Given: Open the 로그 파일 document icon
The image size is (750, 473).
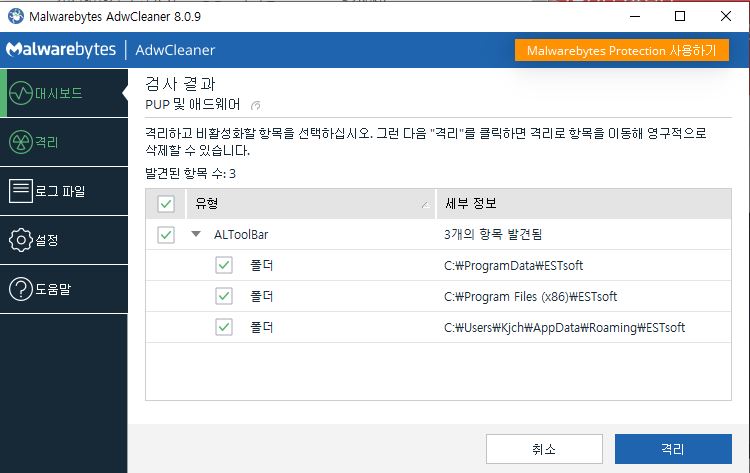Looking at the screenshot, I should pos(21,191).
